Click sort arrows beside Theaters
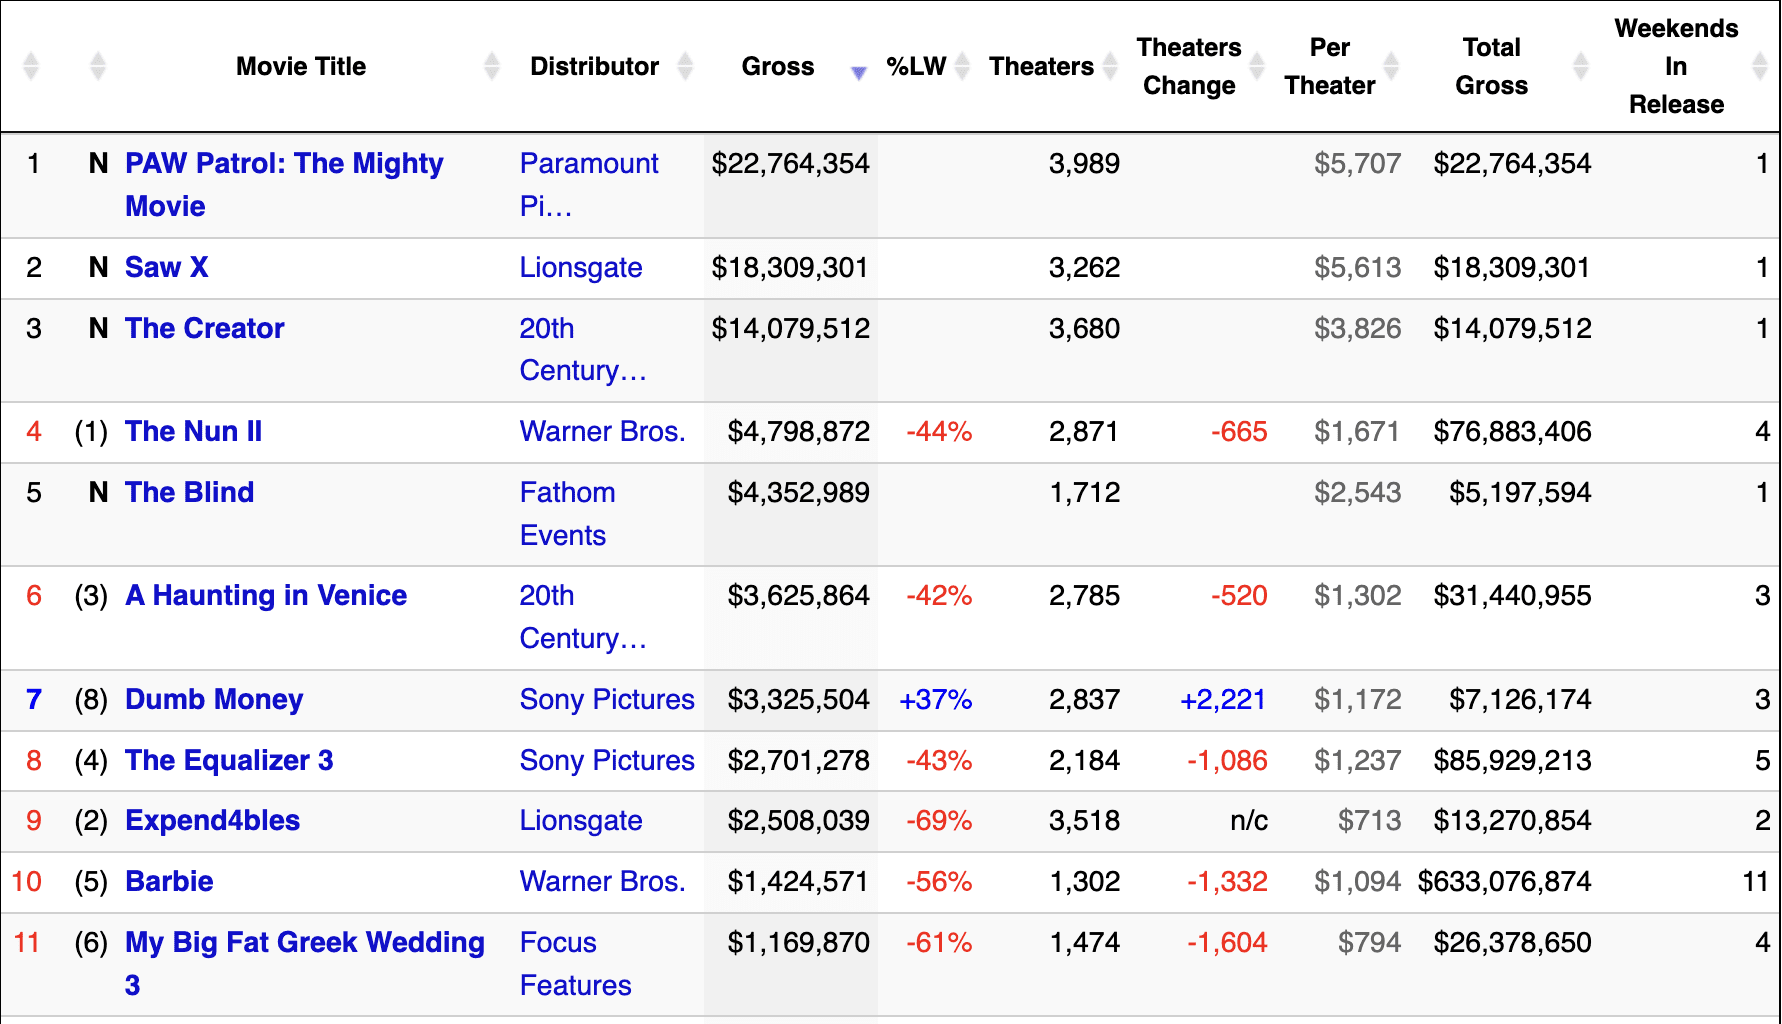The image size is (1782, 1024). (1110, 66)
